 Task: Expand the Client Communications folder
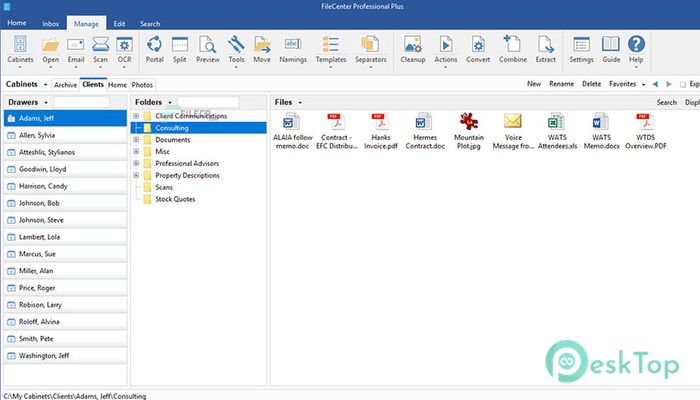click(x=136, y=116)
